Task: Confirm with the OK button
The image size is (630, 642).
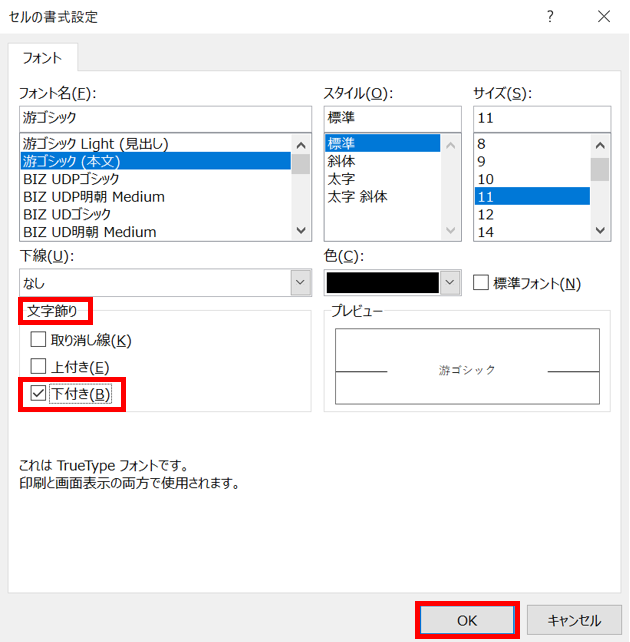Action: (x=467, y=620)
